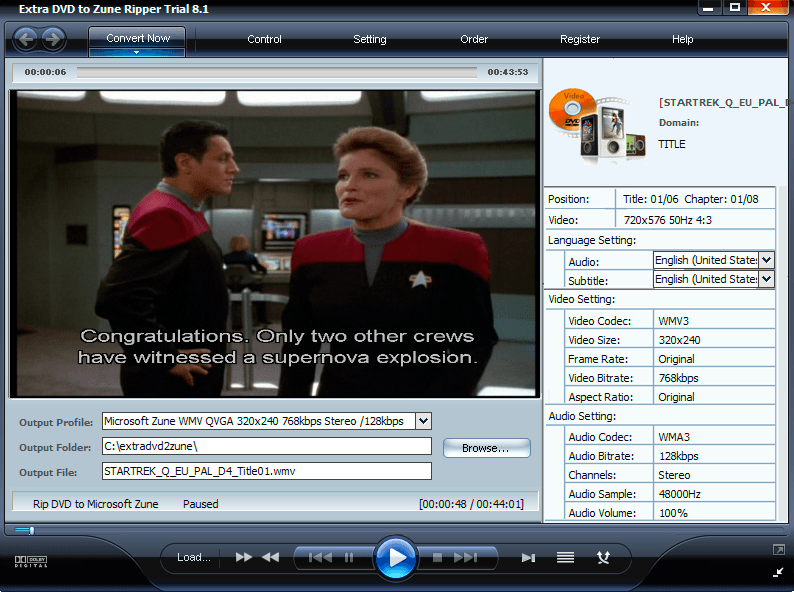Click the DVD to Zune product logo
The image size is (794, 592).
(x=598, y=126)
